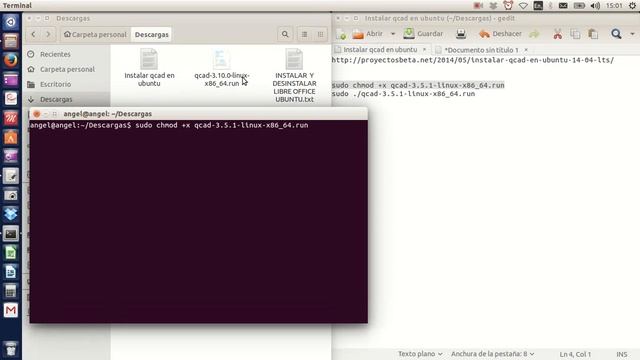The width and height of the screenshot is (640, 360).
Task: Open the calculator dock icon
Action: 11,291
